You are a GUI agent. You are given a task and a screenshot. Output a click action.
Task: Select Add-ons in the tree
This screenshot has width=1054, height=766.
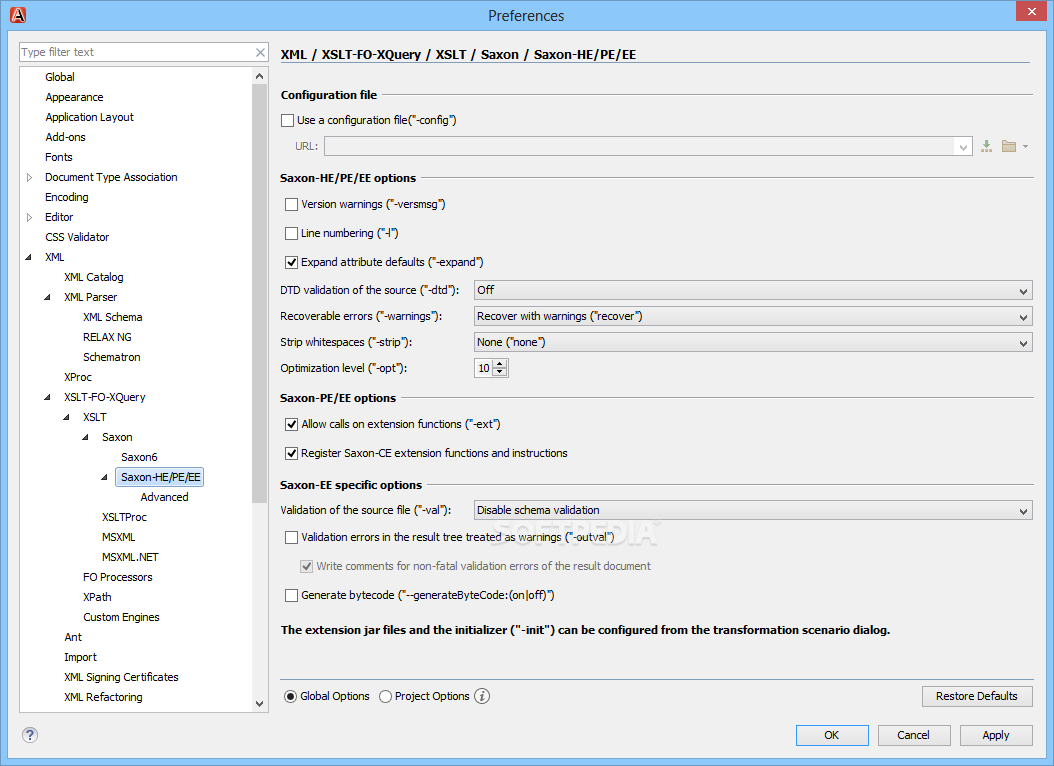65,137
